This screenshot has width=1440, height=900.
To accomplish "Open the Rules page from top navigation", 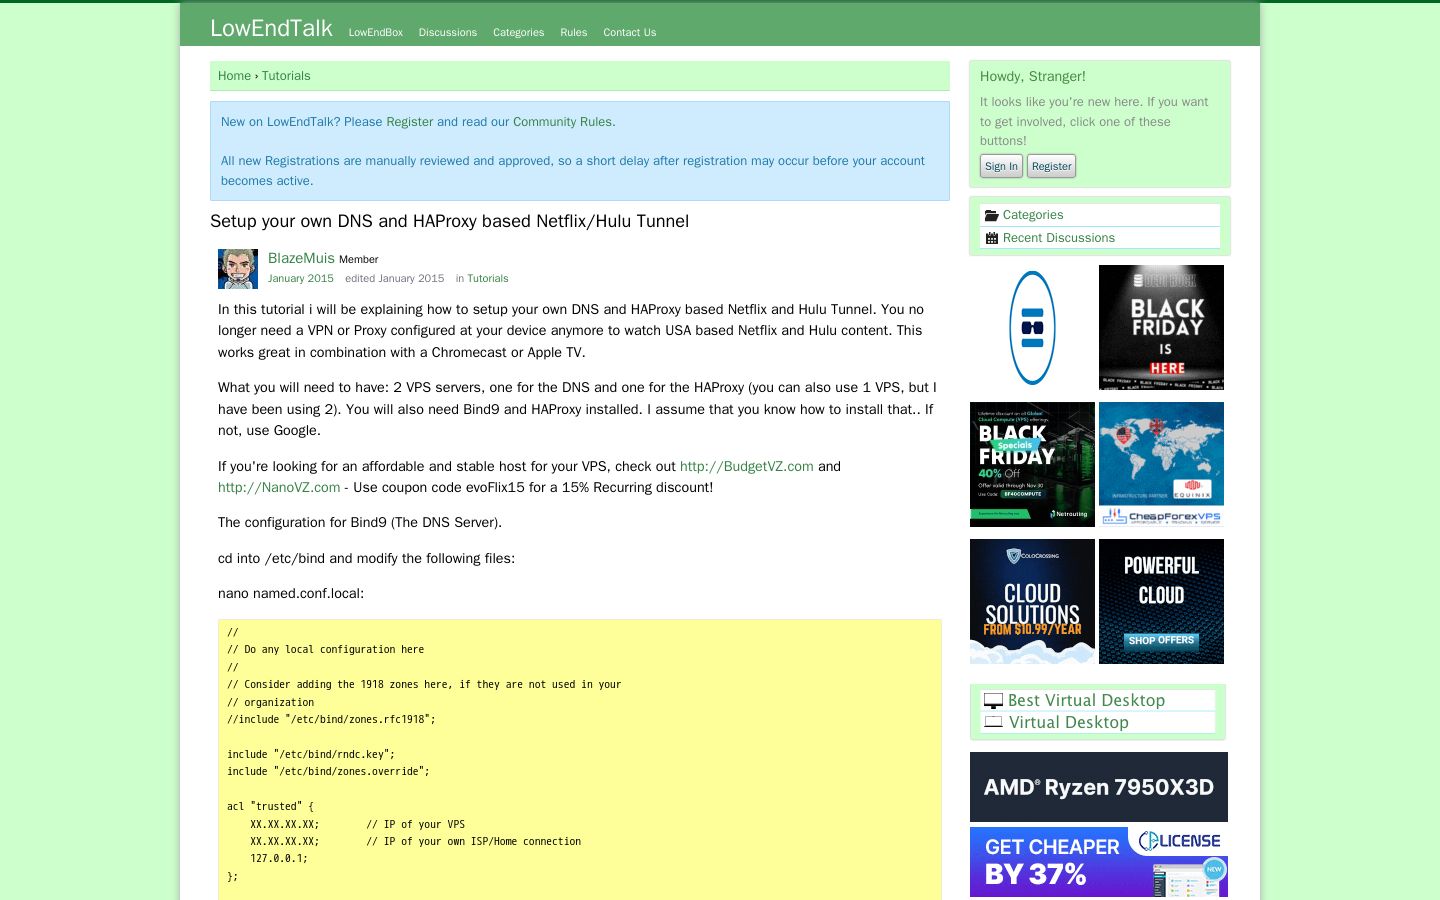I will 574,32.
